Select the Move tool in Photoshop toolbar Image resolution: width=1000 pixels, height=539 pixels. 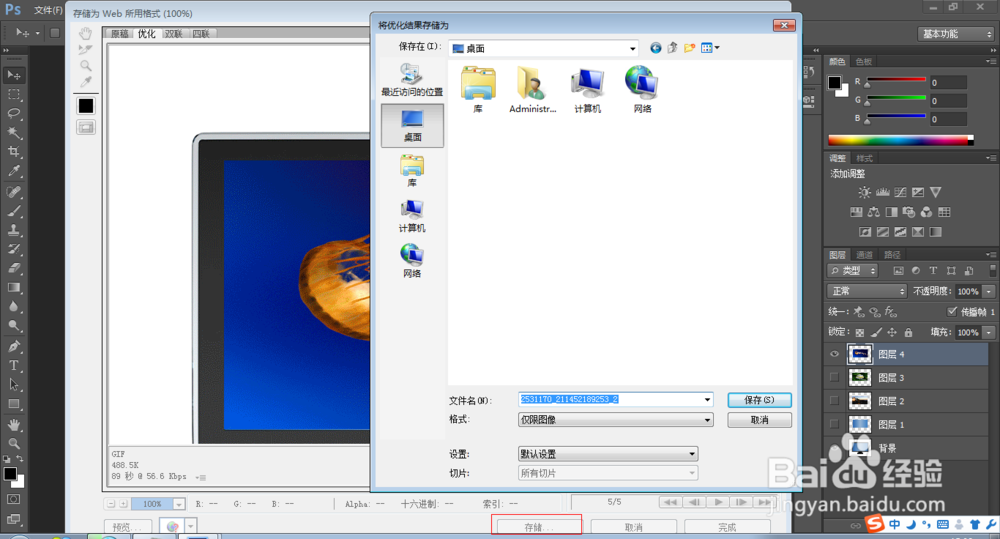coord(13,75)
